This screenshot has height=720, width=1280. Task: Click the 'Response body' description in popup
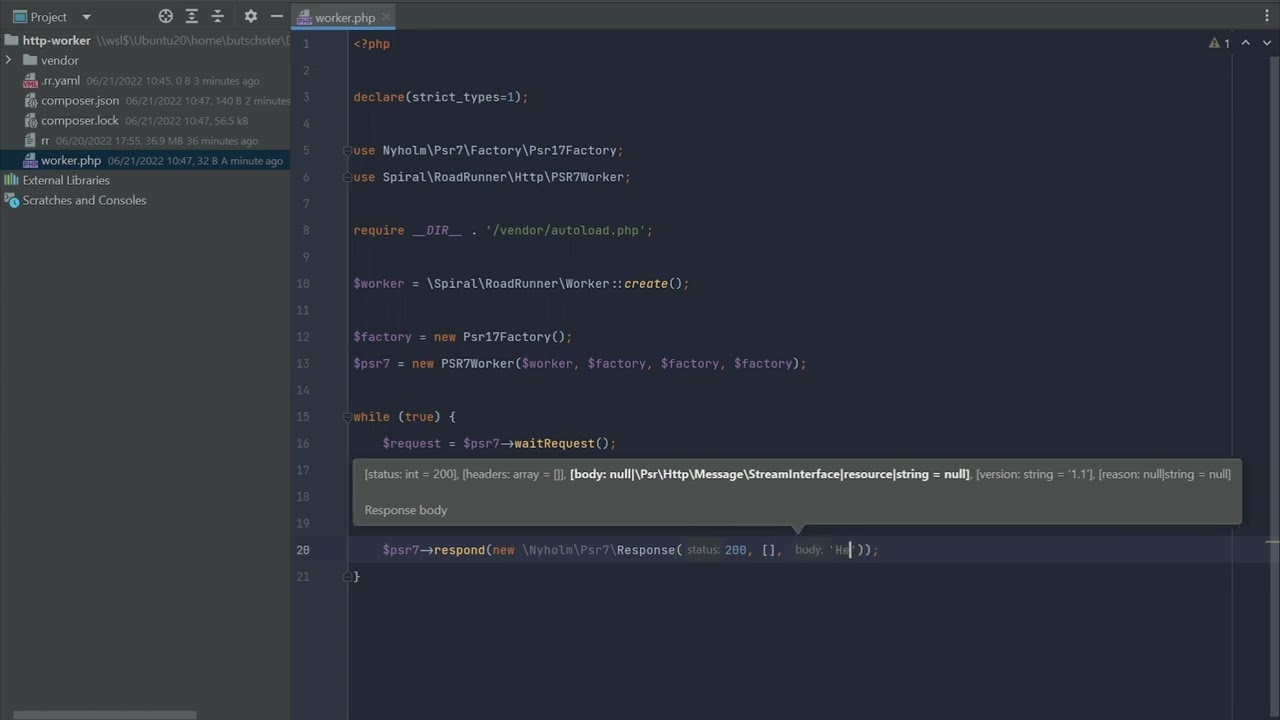406,510
